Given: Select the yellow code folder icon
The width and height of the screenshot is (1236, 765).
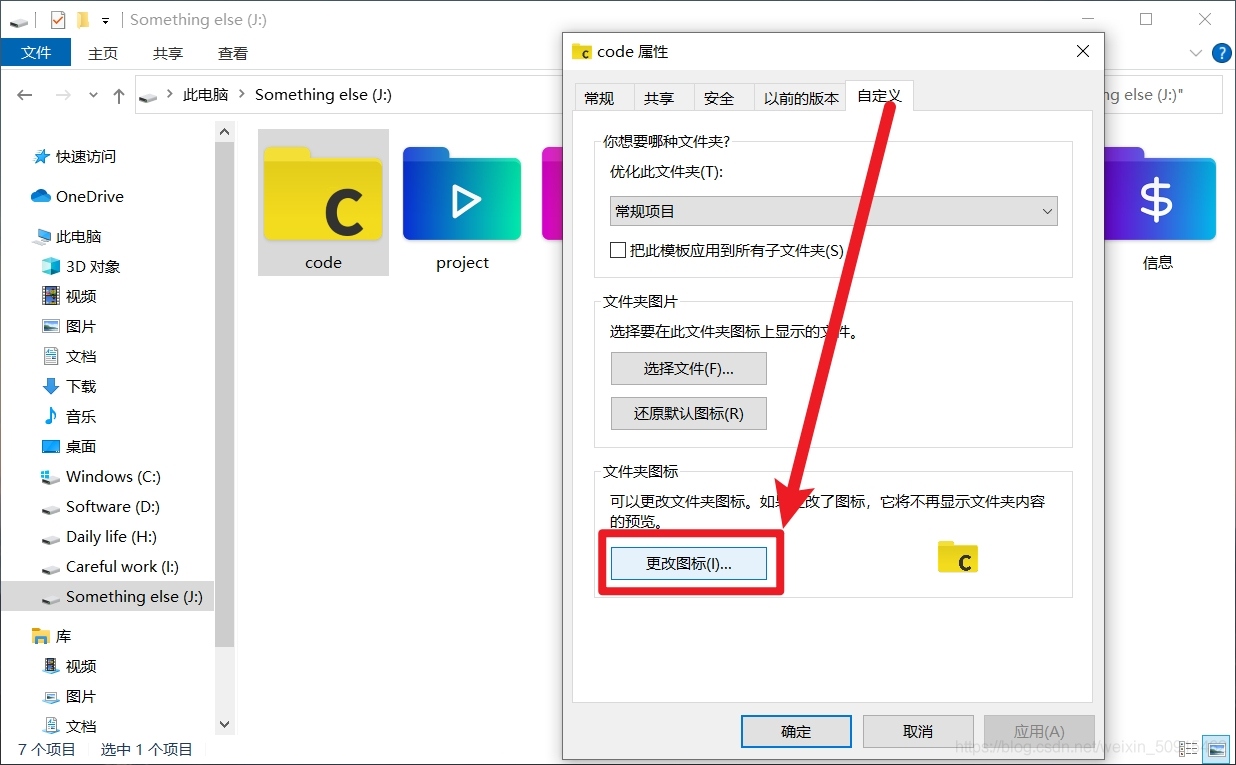Looking at the screenshot, I should [x=323, y=194].
